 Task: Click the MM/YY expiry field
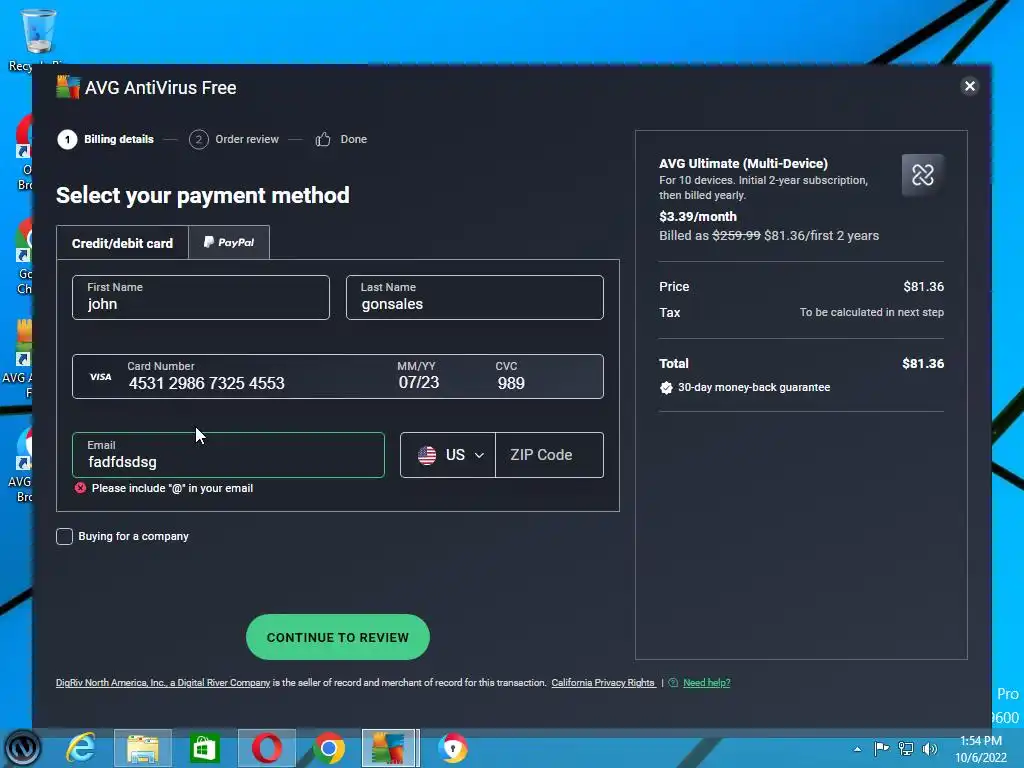pos(419,377)
